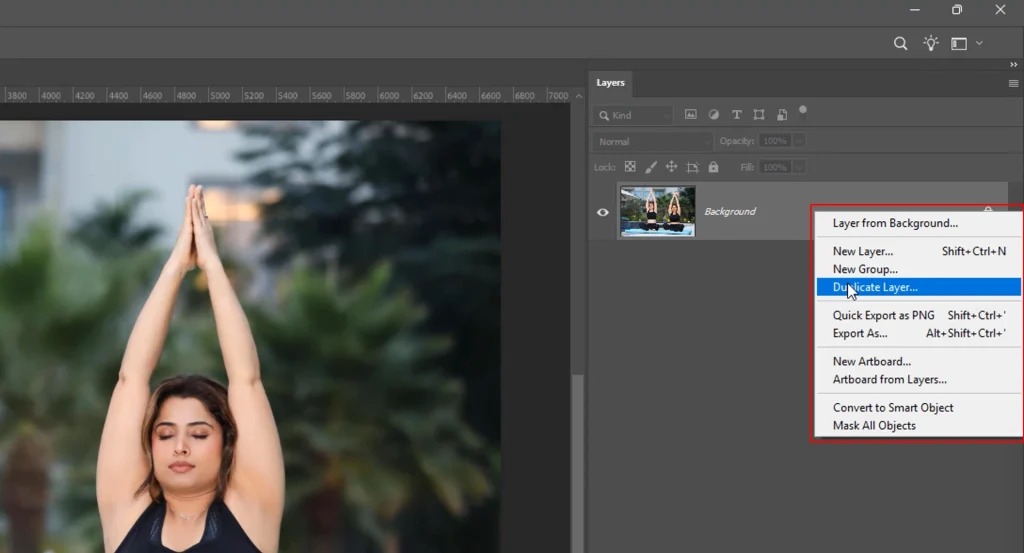Click the Fill value field
This screenshot has width=1024, height=553.
click(x=775, y=167)
